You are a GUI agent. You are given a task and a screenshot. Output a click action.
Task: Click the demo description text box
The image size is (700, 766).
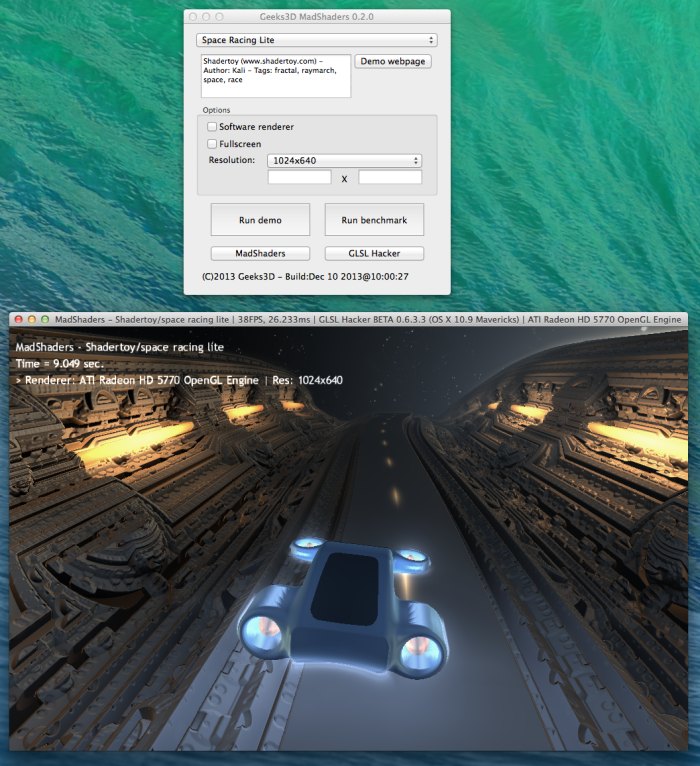(x=276, y=76)
